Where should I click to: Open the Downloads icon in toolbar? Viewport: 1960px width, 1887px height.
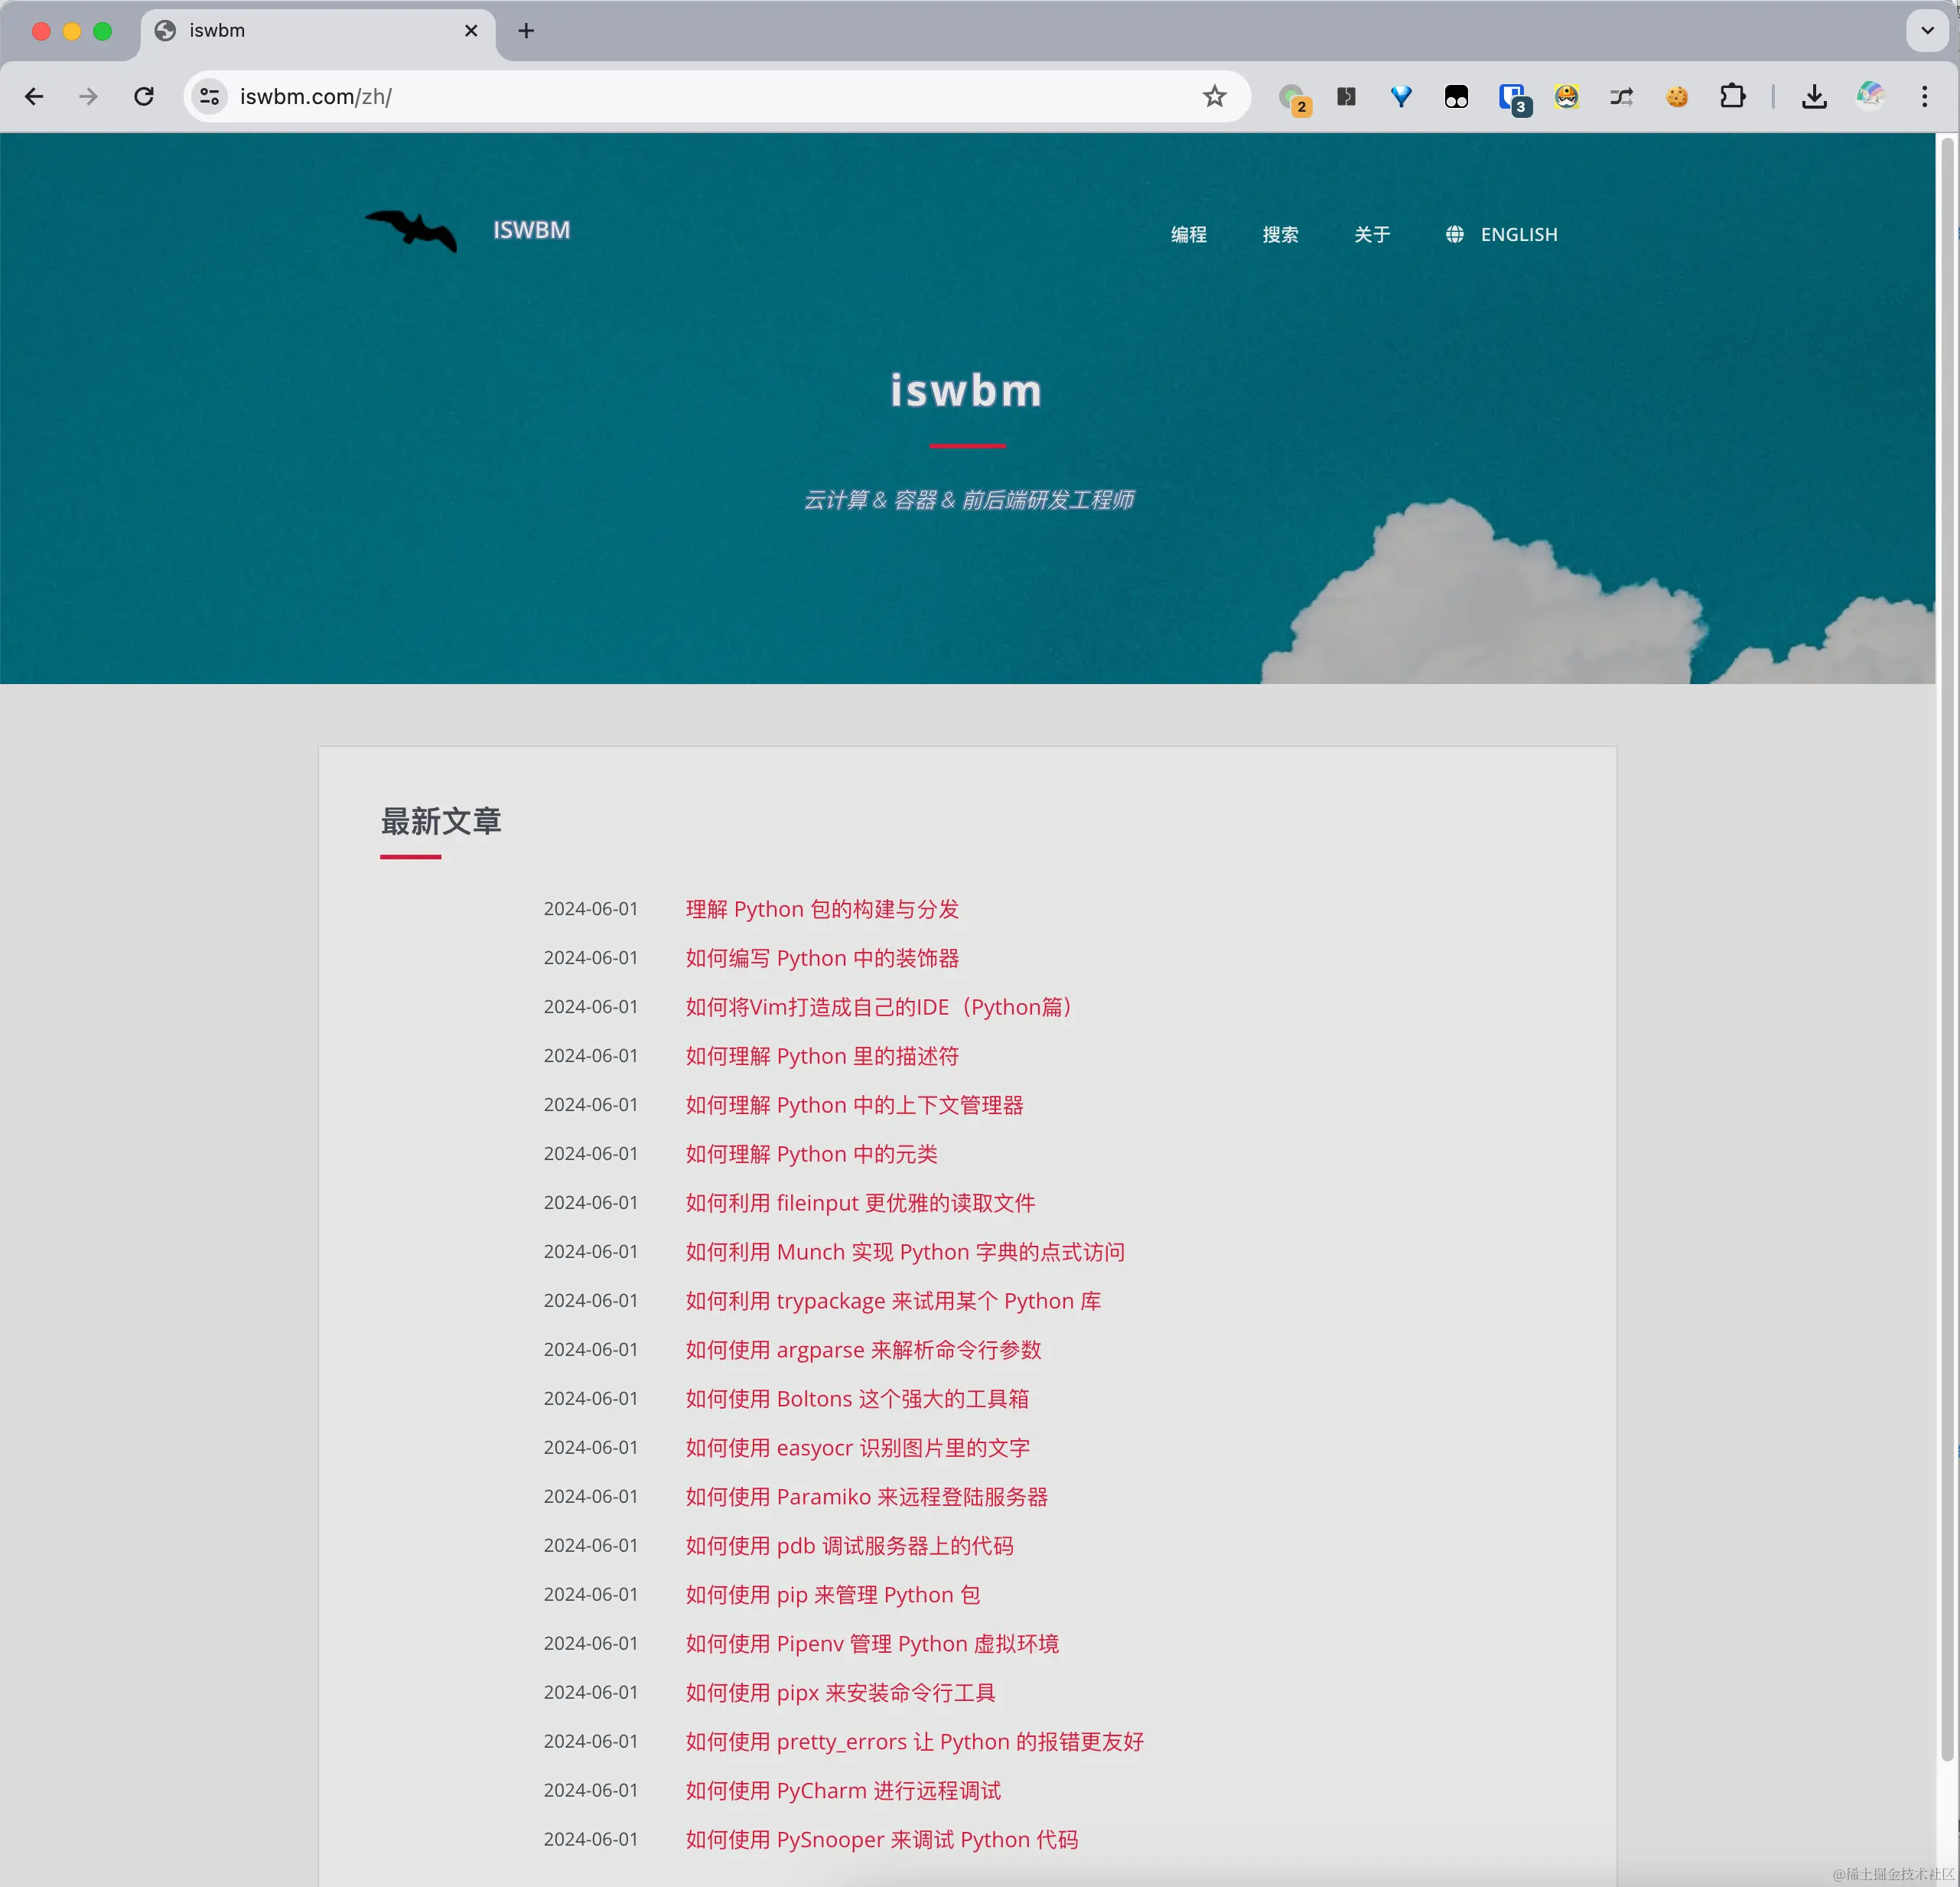(1814, 96)
